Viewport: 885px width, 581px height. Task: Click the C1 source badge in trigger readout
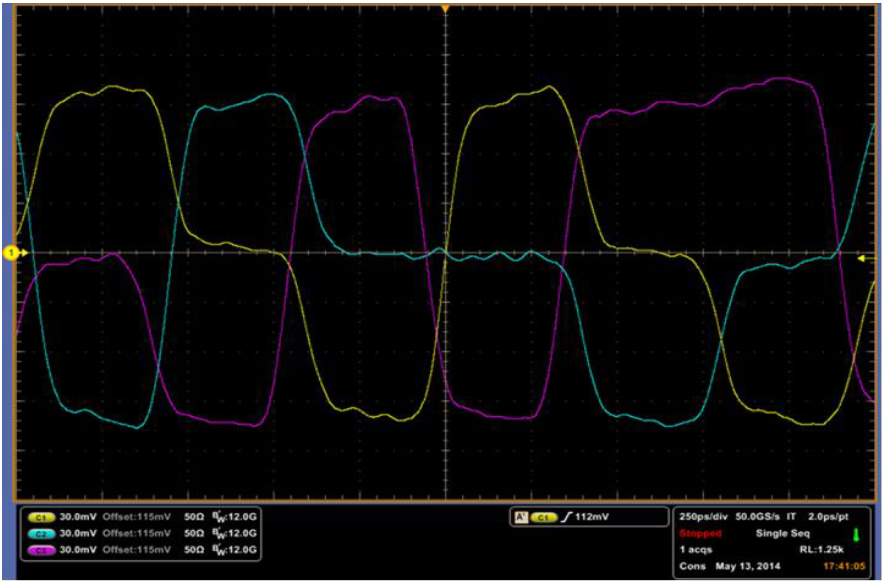tap(543, 518)
